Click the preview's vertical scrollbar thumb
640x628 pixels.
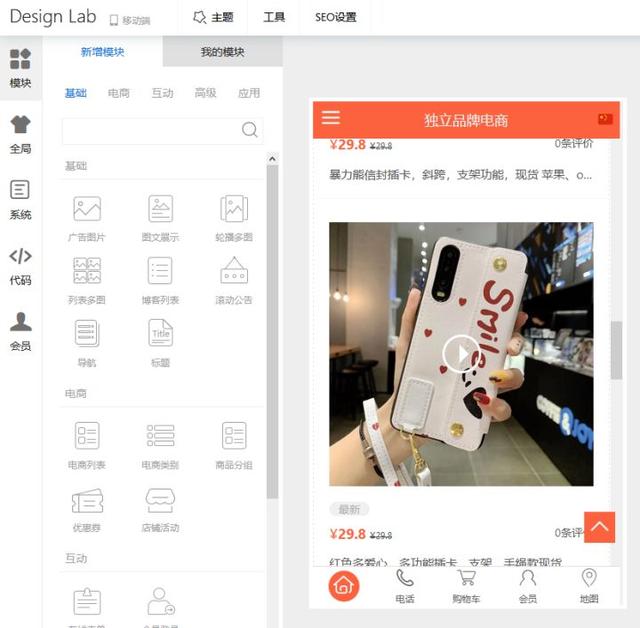[616, 350]
